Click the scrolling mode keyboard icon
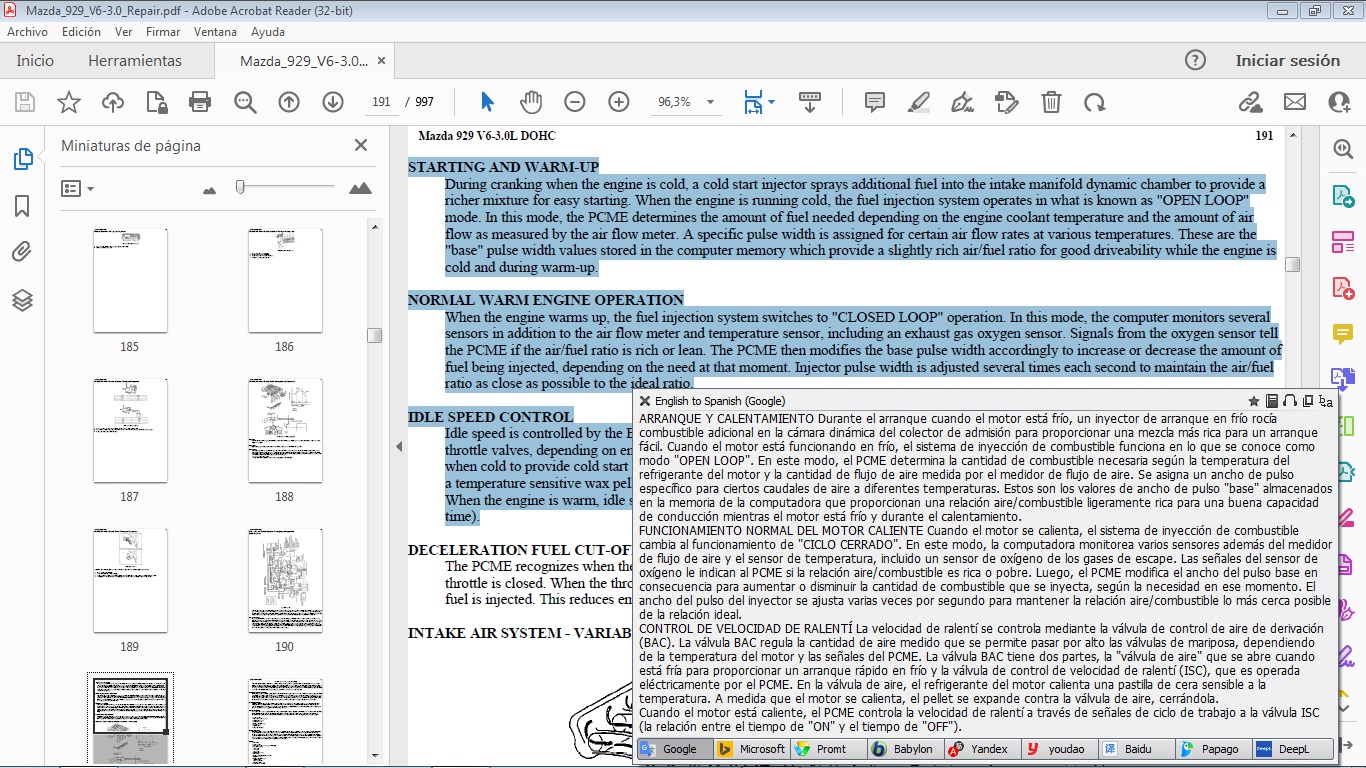Image resolution: width=1366 pixels, height=768 pixels. pyautogui.click(x=810, y=102)
